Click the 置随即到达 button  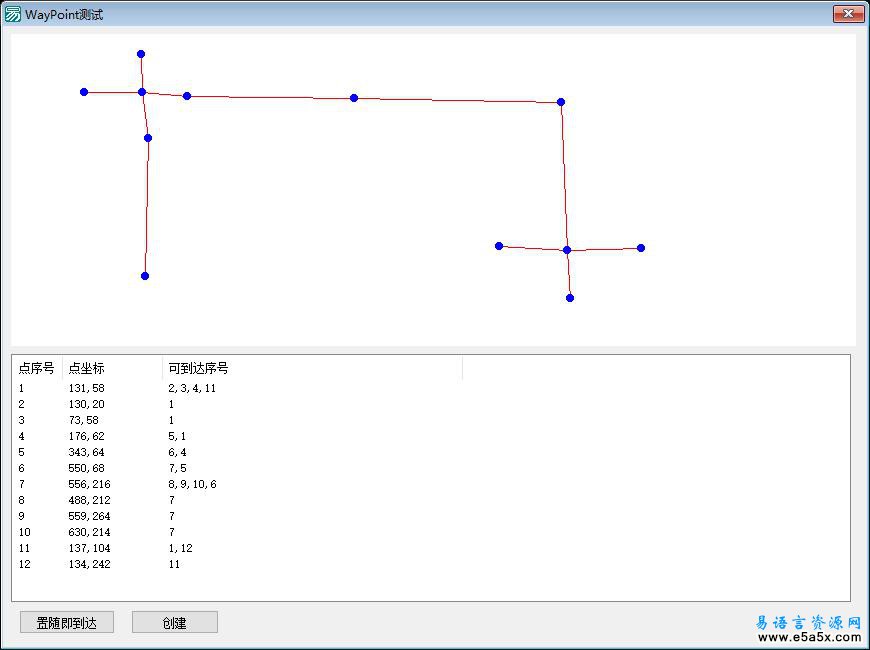point(67,622)
